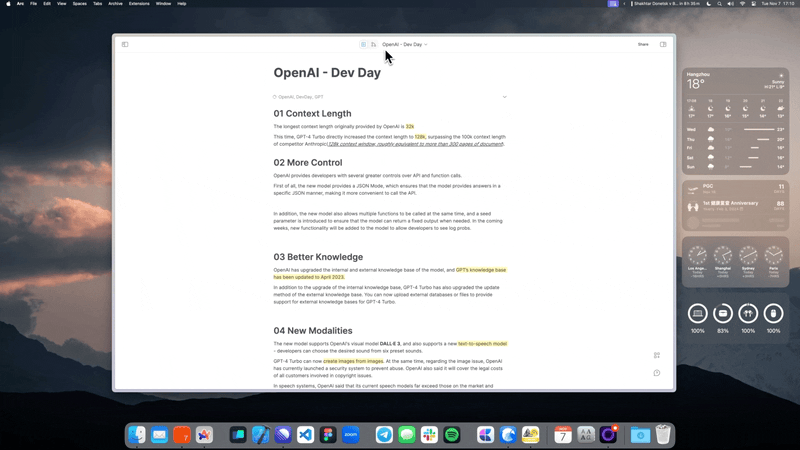Click the page view mode icon in title bar

coord(363,44)
